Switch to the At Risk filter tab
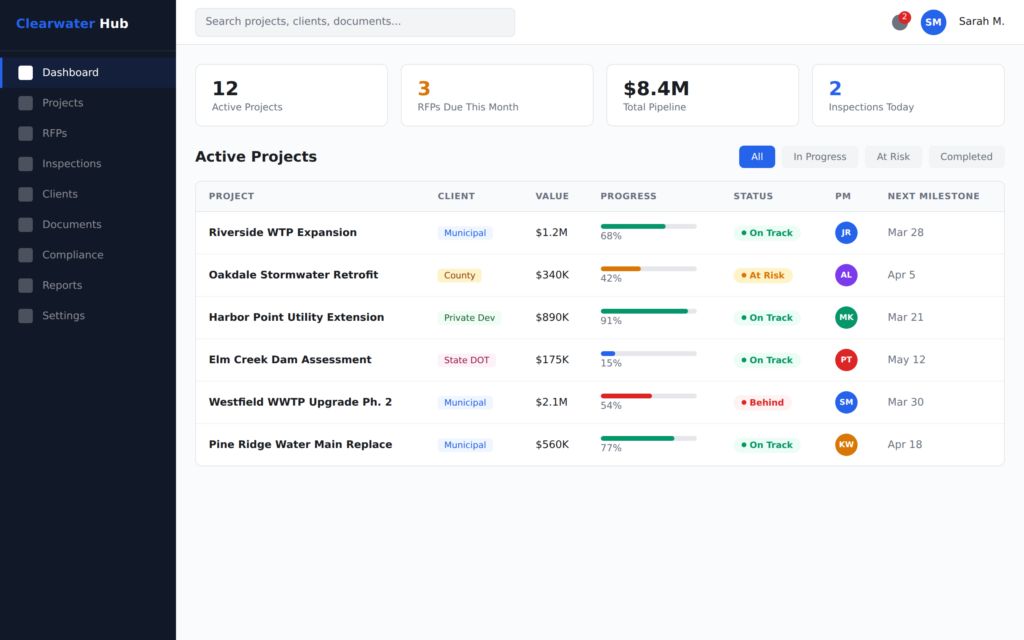 (893, 156)
